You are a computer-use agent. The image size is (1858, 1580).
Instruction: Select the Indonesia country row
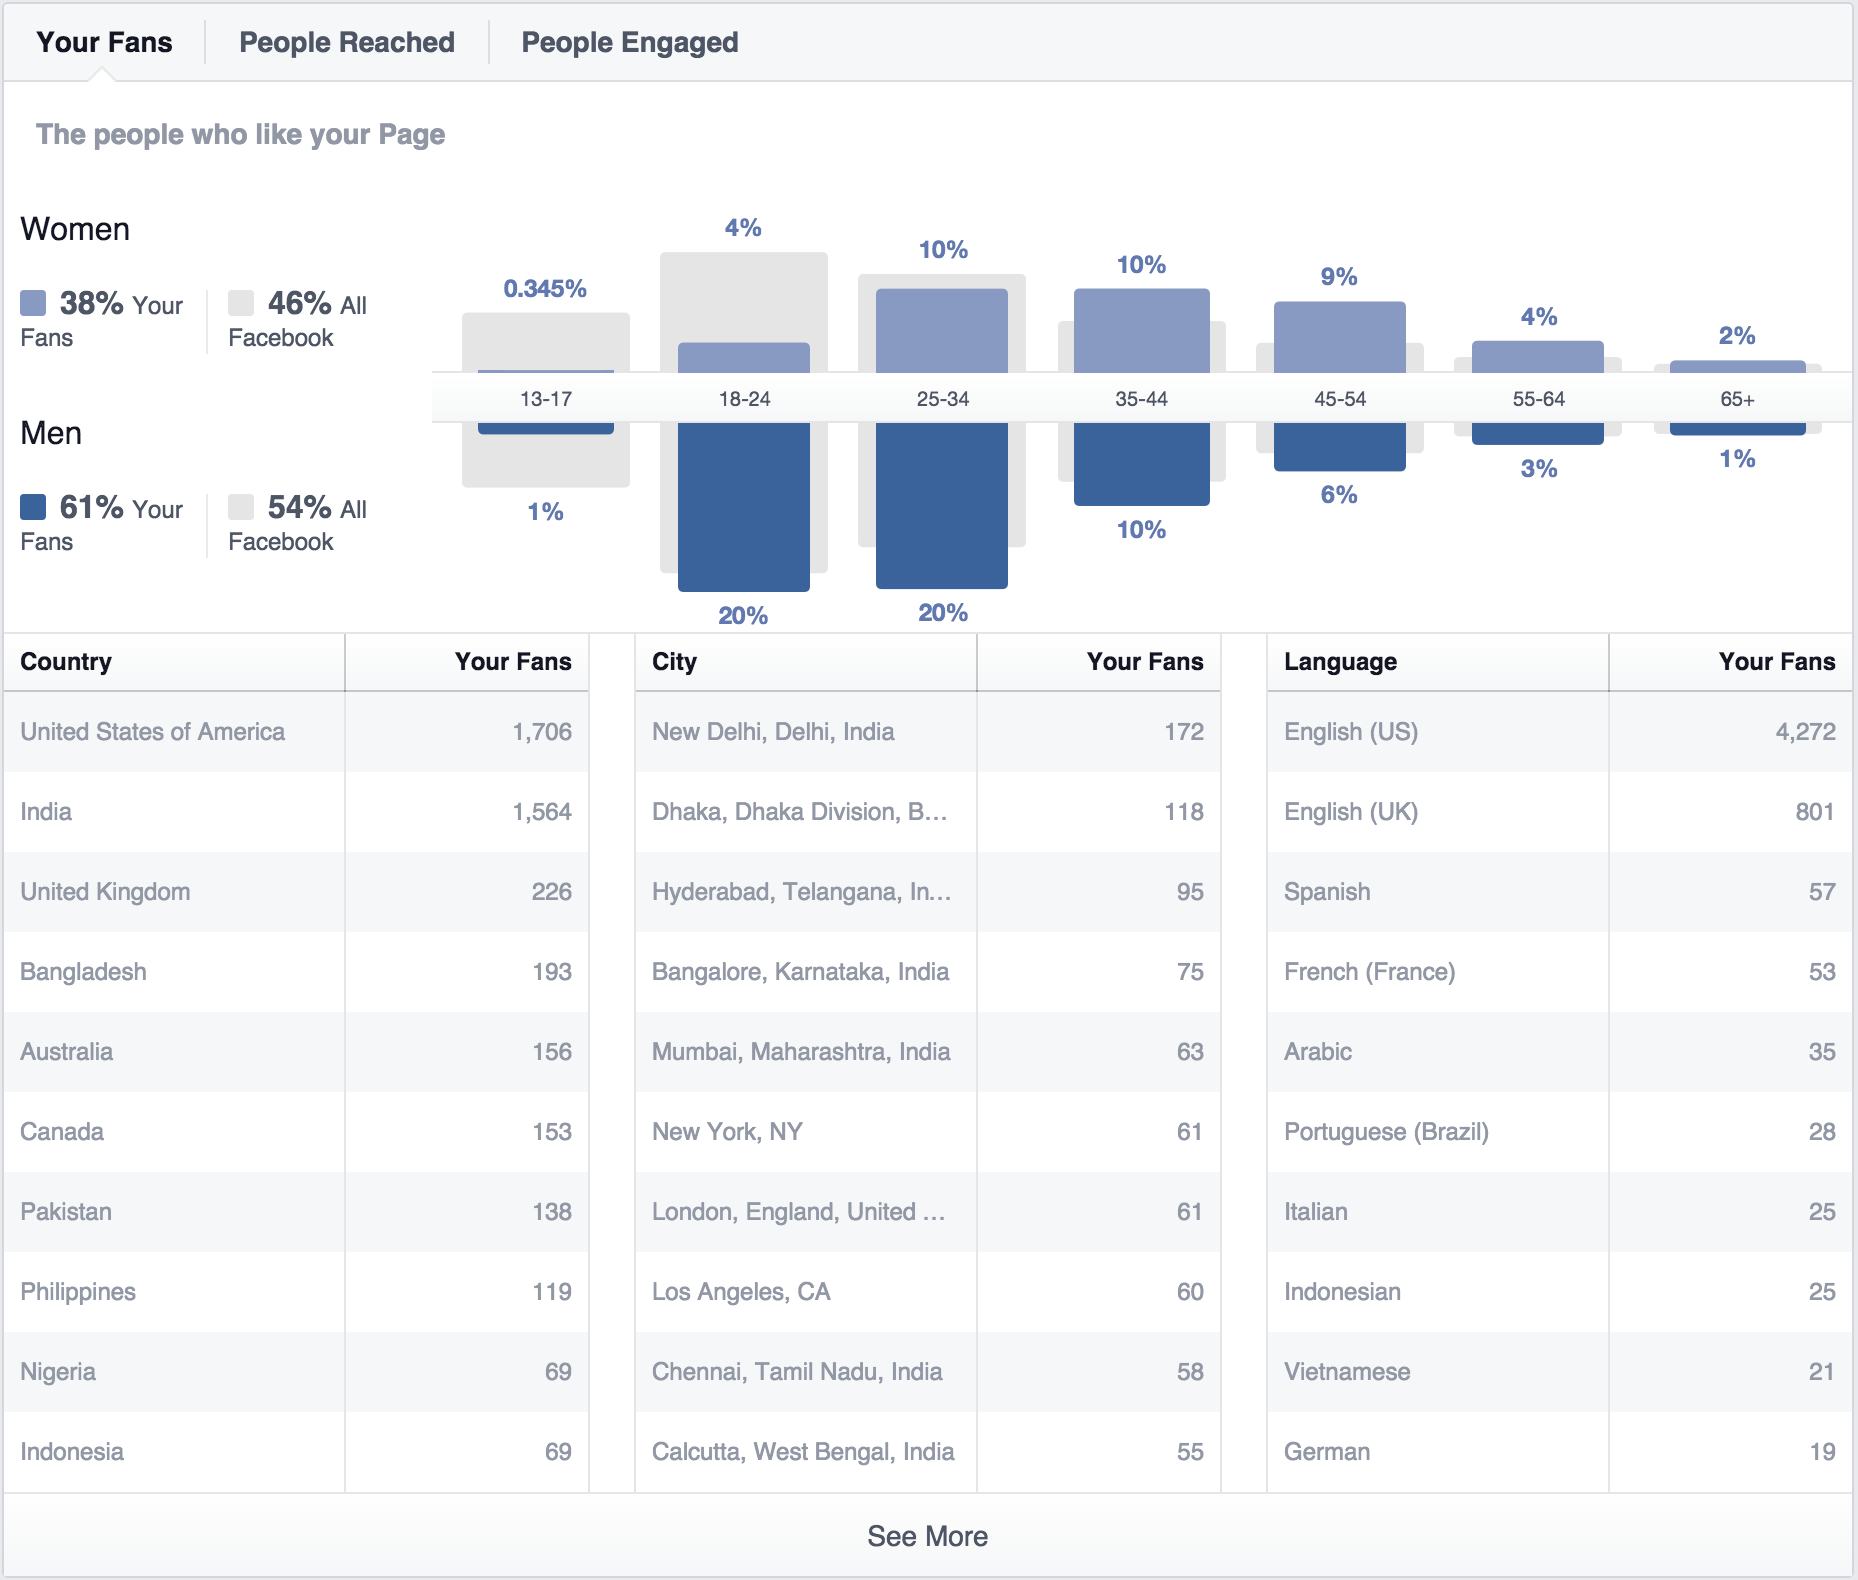(x=296, y=1452)
